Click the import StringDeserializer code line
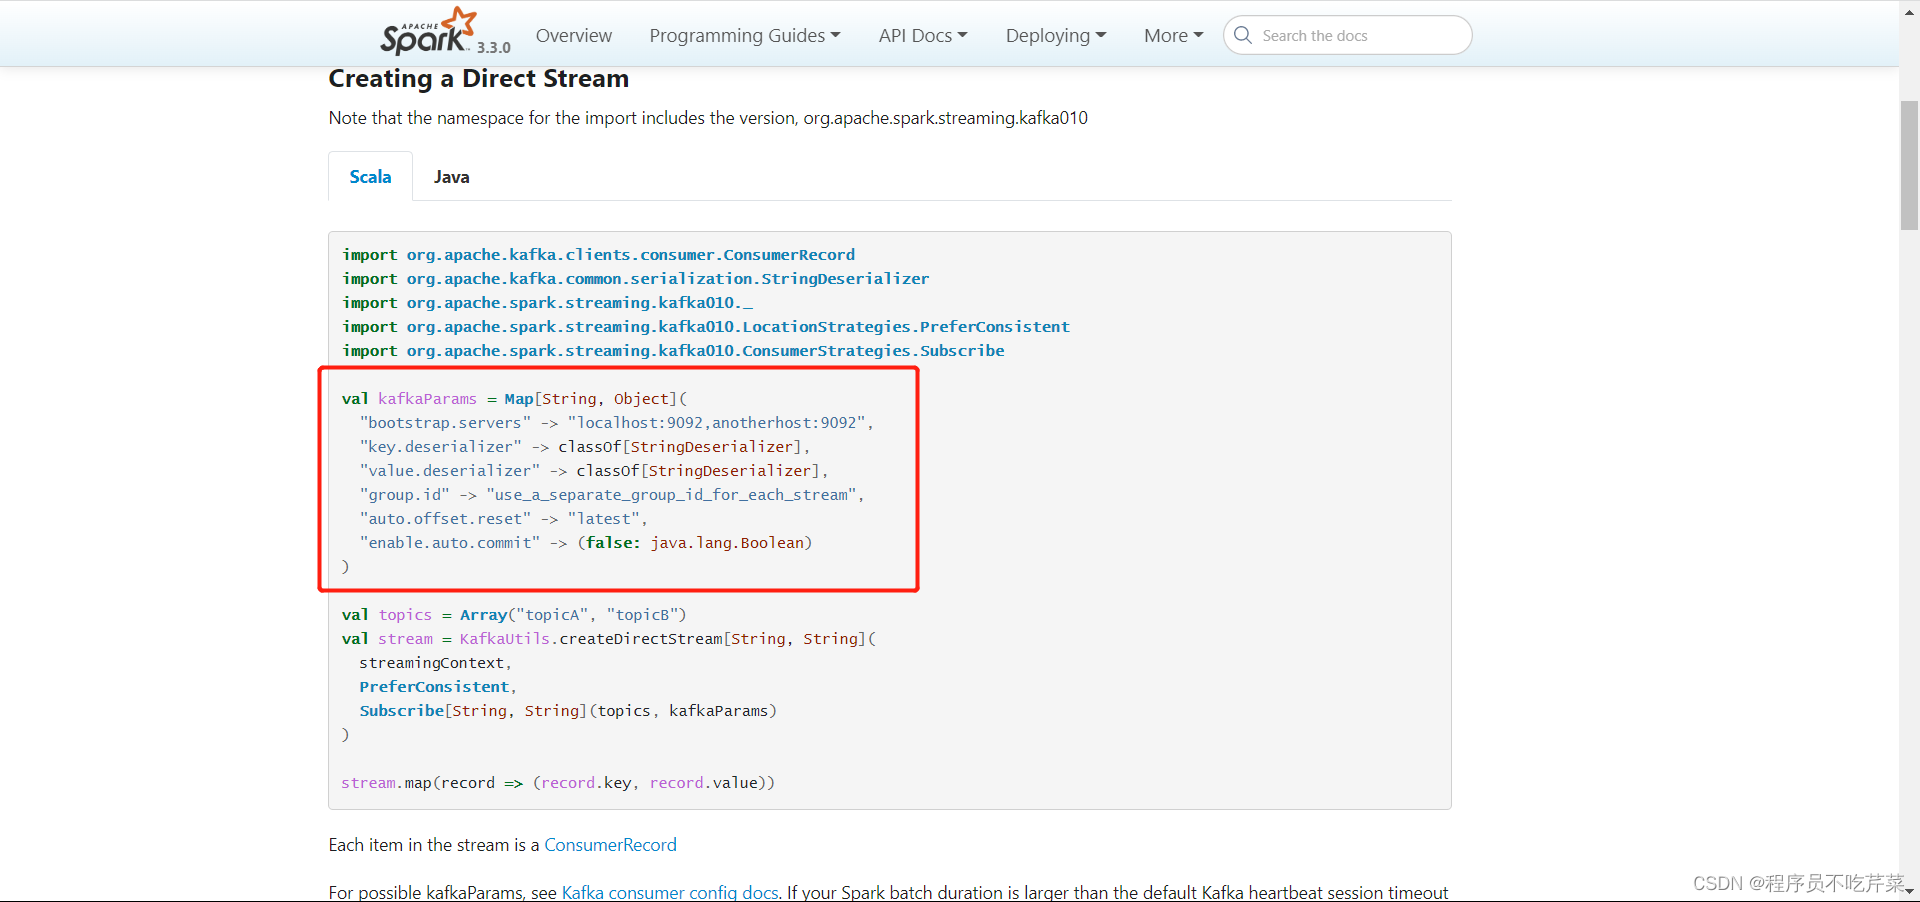This screenshot has height=902, width=1920. pyautogui.click(x=636, y=279)
